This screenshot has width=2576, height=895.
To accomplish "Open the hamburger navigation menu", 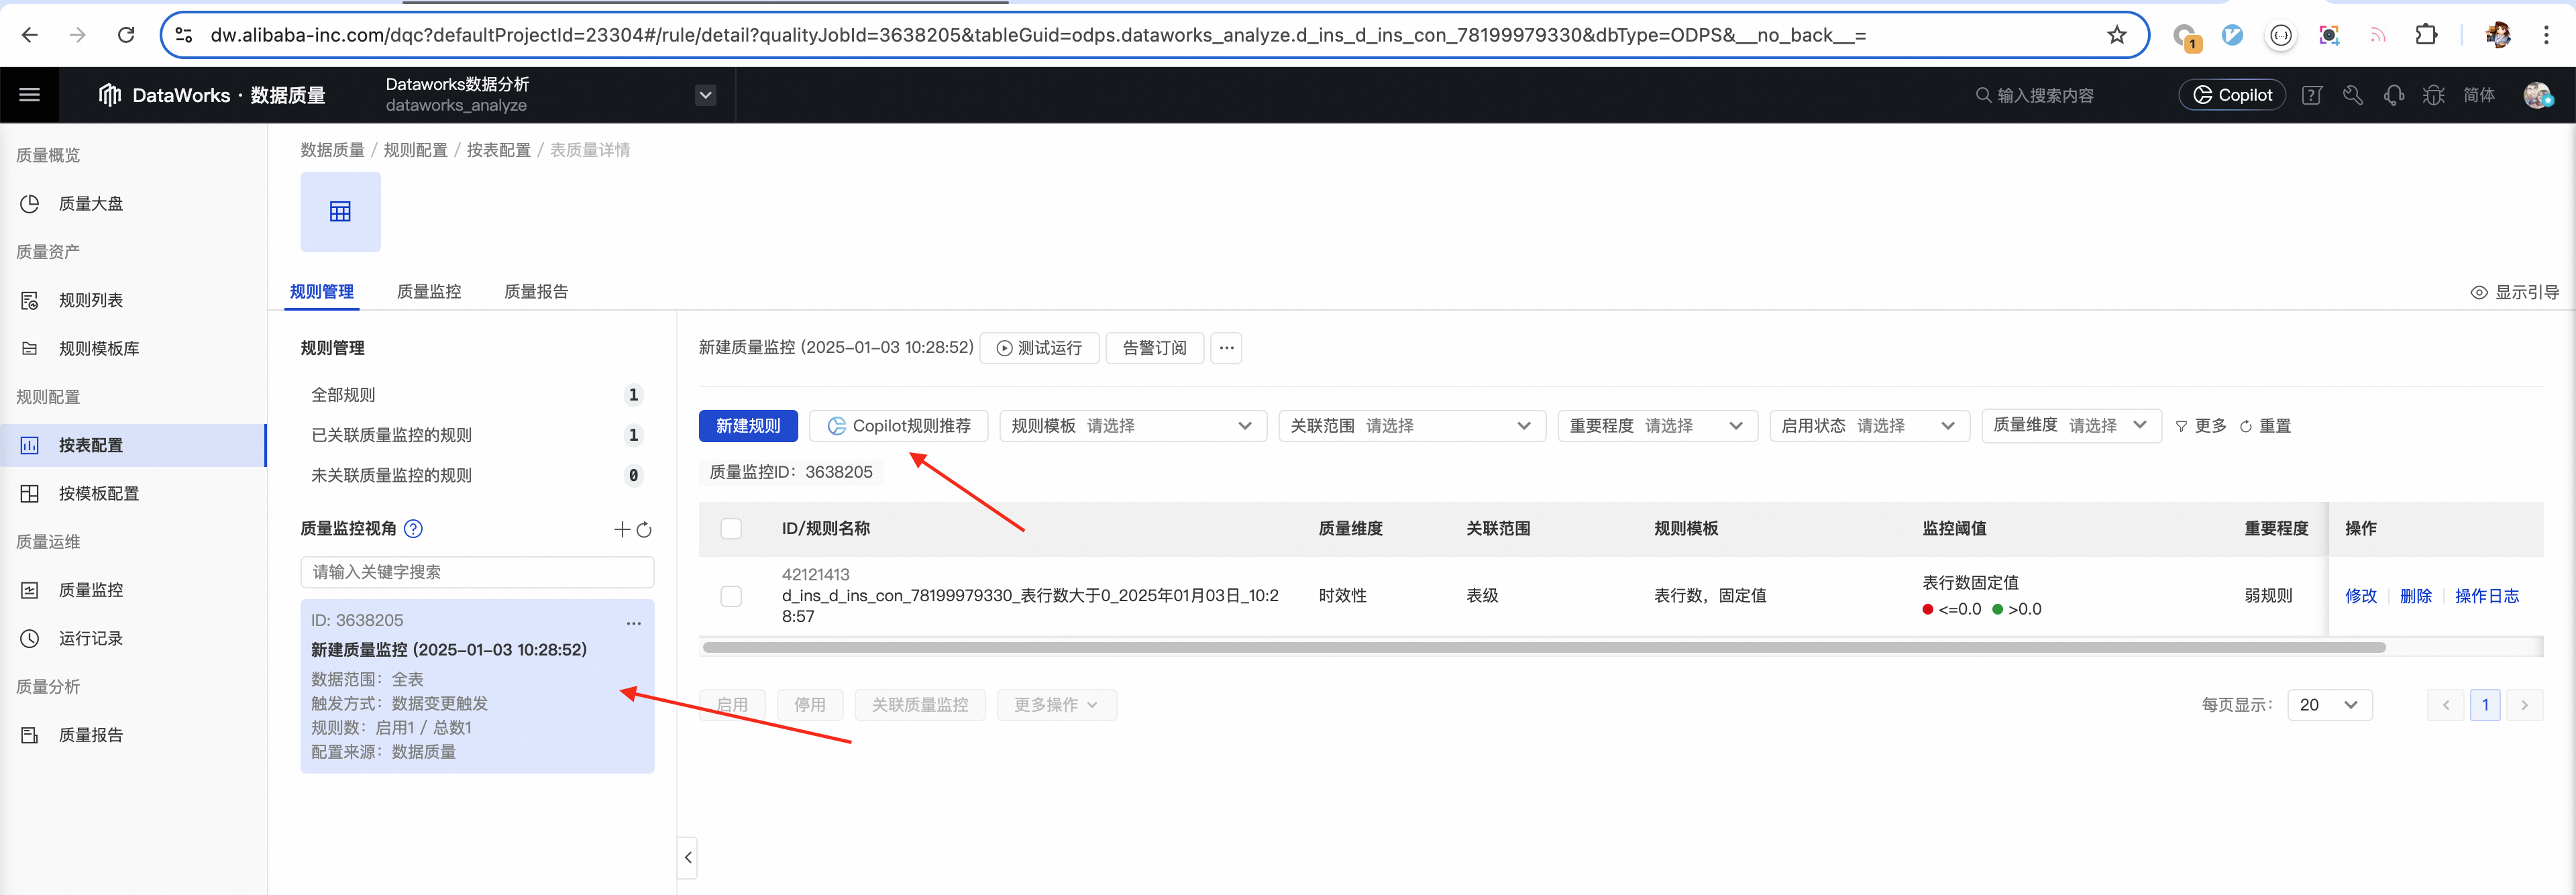I will 29,95.
